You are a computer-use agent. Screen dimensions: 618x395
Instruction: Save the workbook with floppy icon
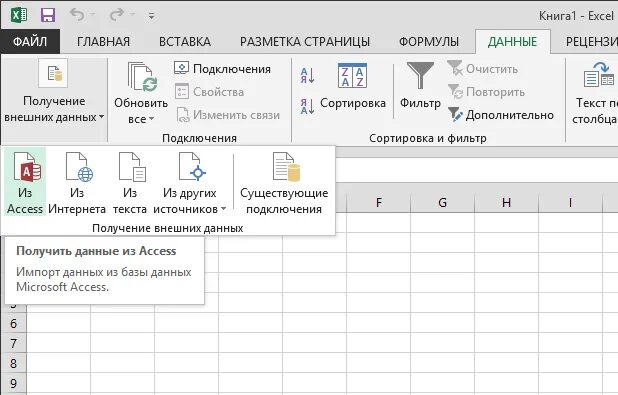pyautogui.click(x=48, y=15)
